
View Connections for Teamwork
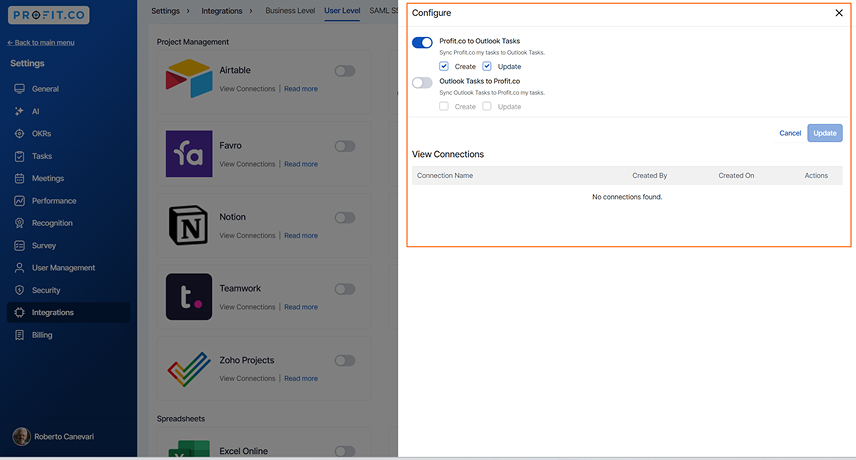click(247, 307)
